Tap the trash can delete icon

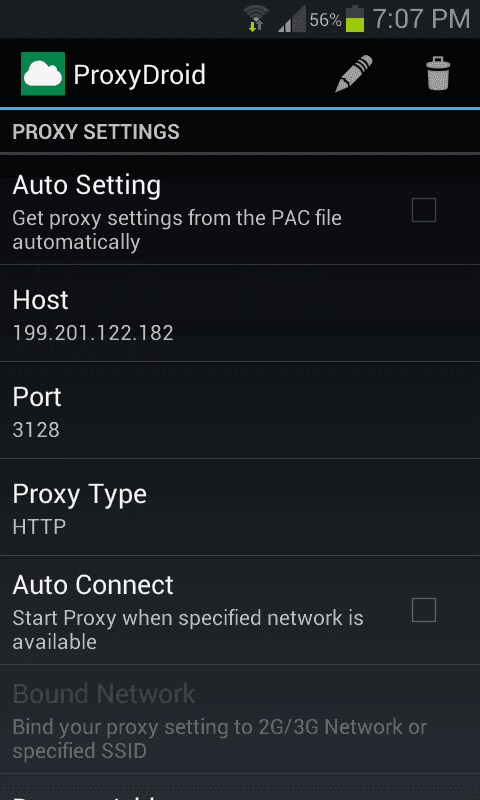click(x=438, y=74)
